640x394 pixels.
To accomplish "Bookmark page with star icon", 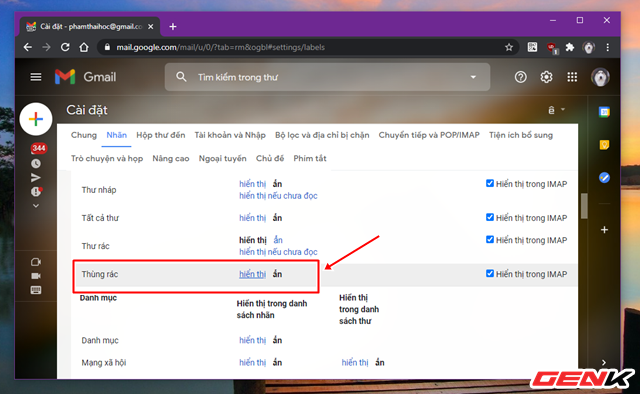I will pyautogui.click(x=509, y=47).
